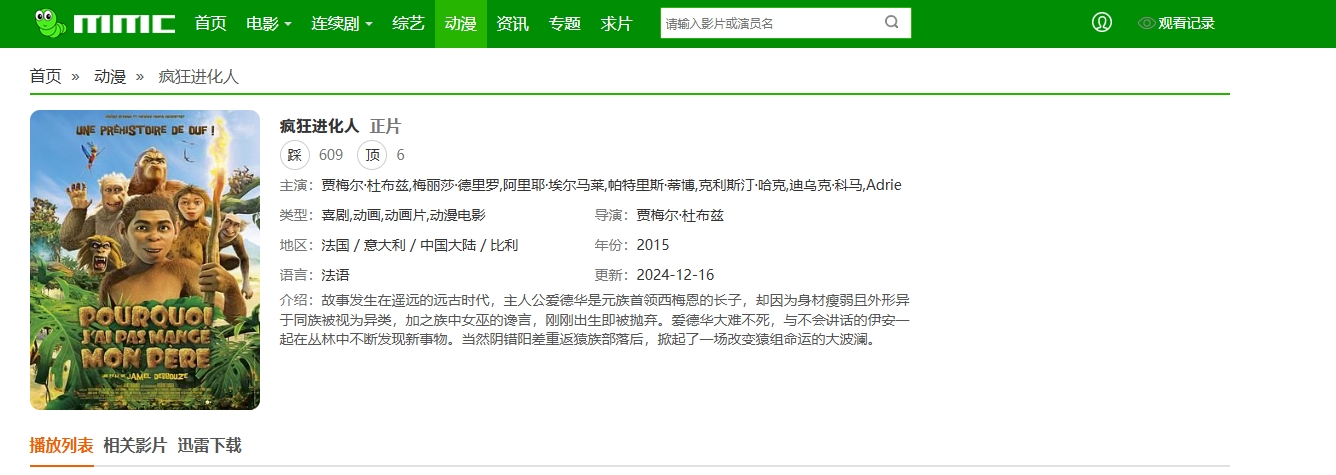1336x475 pixels.
Task: Open 观看记录 viewing history
Action: tap(1187, 23)
